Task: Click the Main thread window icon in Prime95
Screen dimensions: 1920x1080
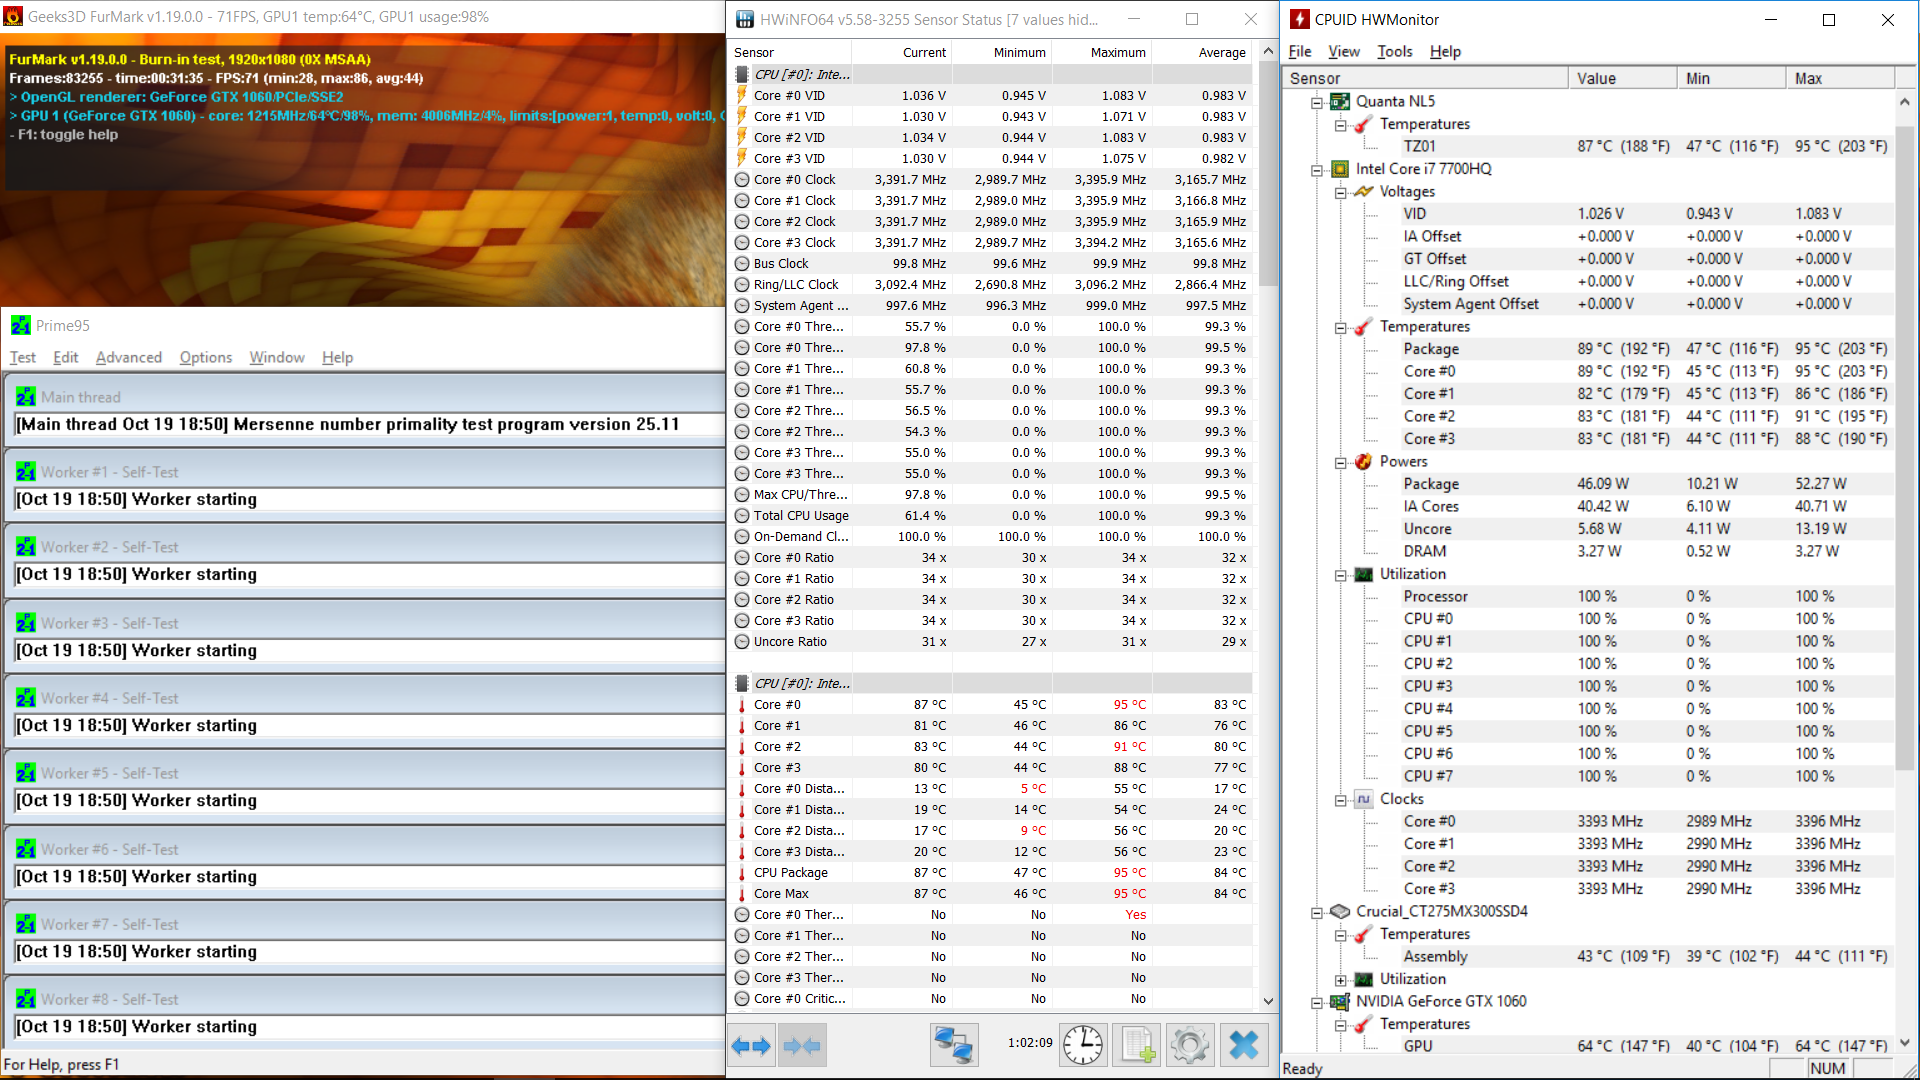Action: [26, 397]
